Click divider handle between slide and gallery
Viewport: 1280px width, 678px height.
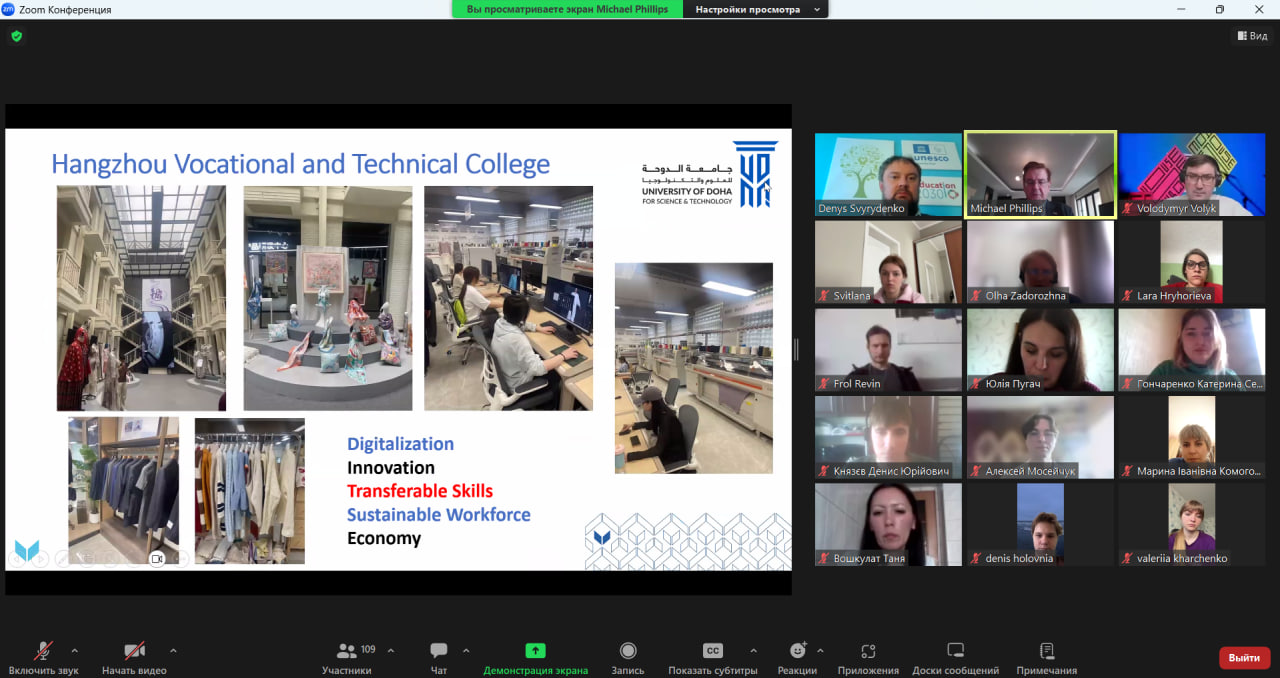(x=796, y=349)
